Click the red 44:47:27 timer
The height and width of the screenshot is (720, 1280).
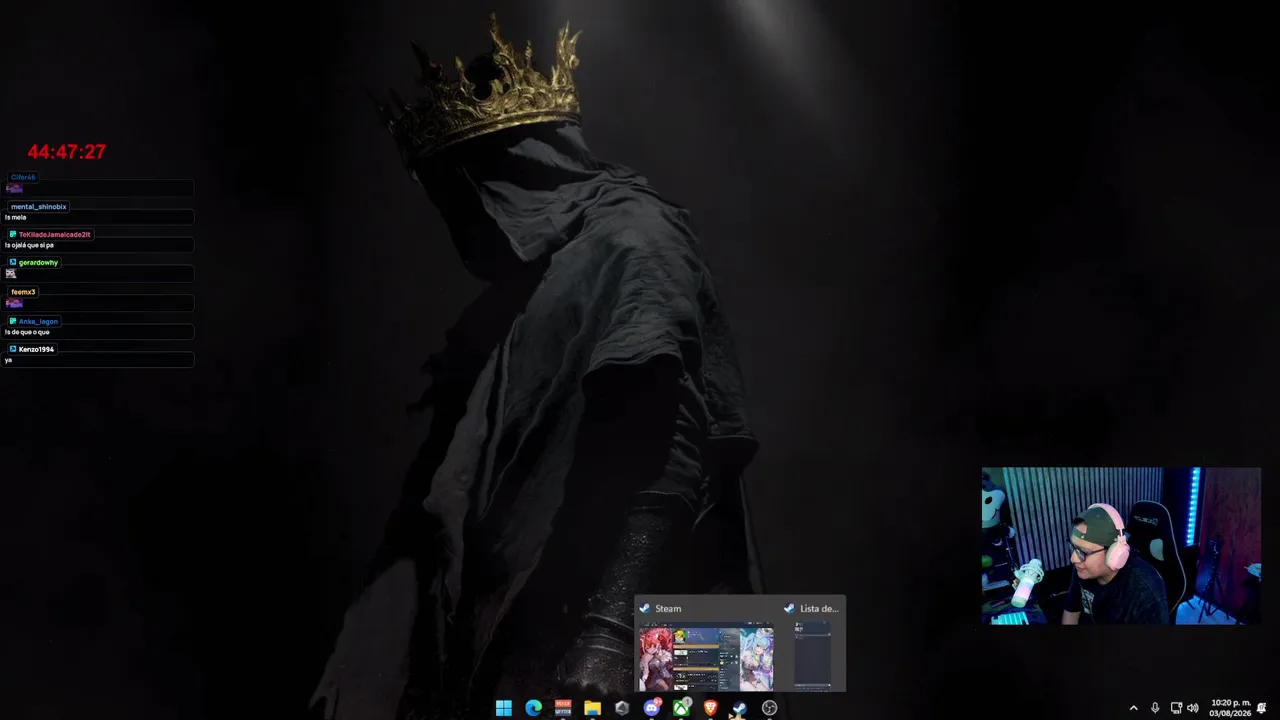[x=67, y=152]
